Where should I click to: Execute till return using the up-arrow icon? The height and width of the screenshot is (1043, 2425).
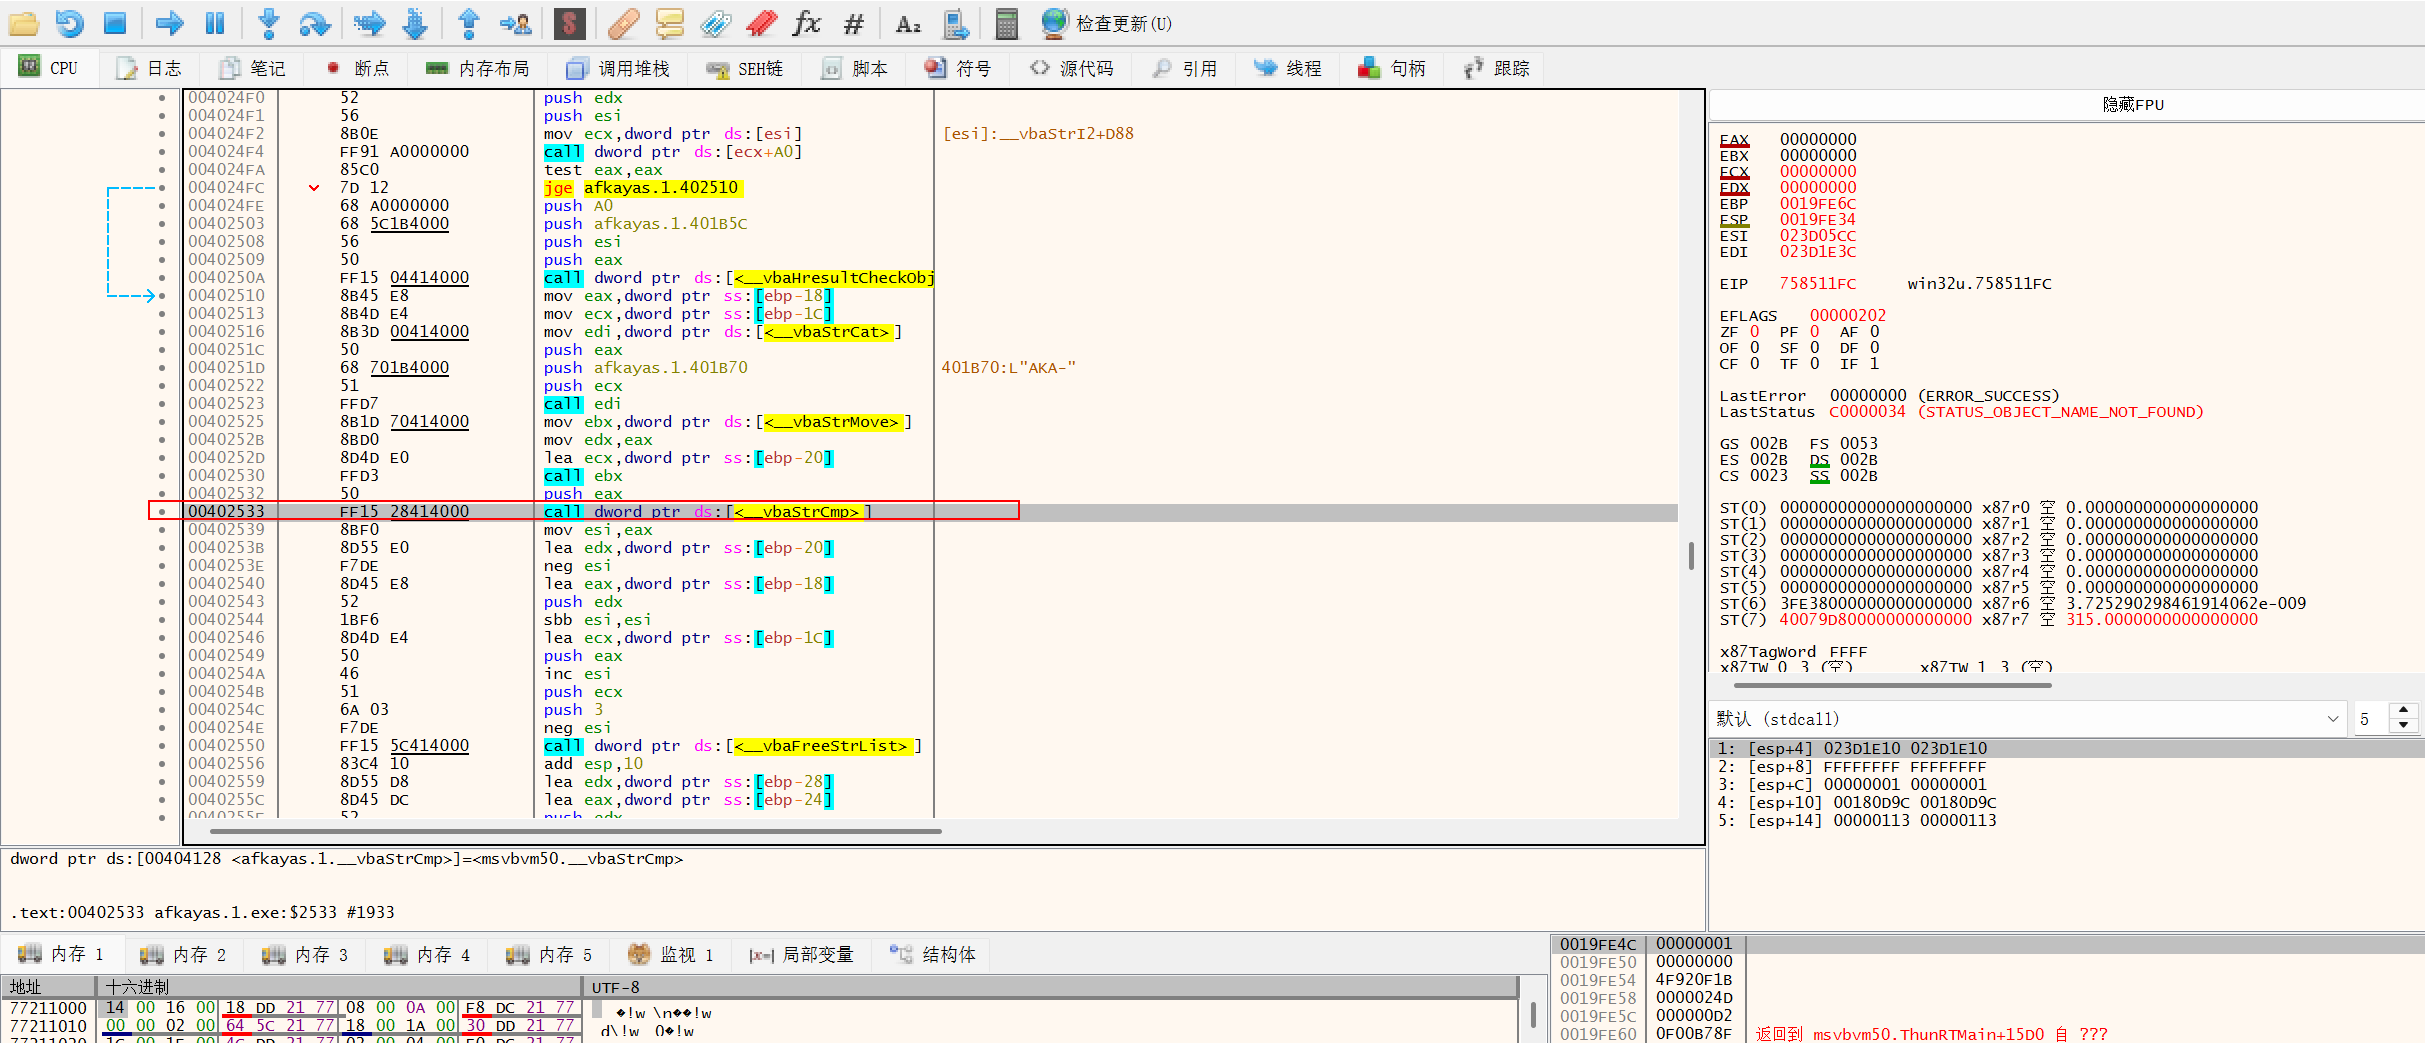[x=468, y=23]
